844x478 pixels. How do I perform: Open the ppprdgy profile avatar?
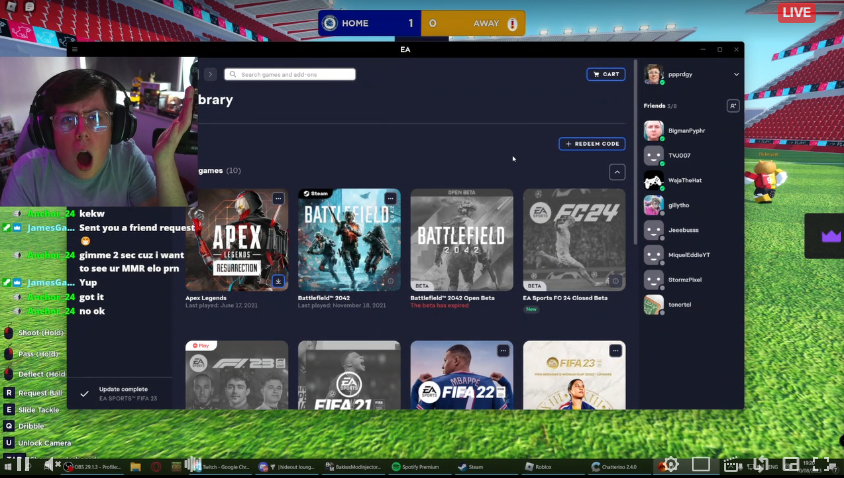click(x=653, y=74)
